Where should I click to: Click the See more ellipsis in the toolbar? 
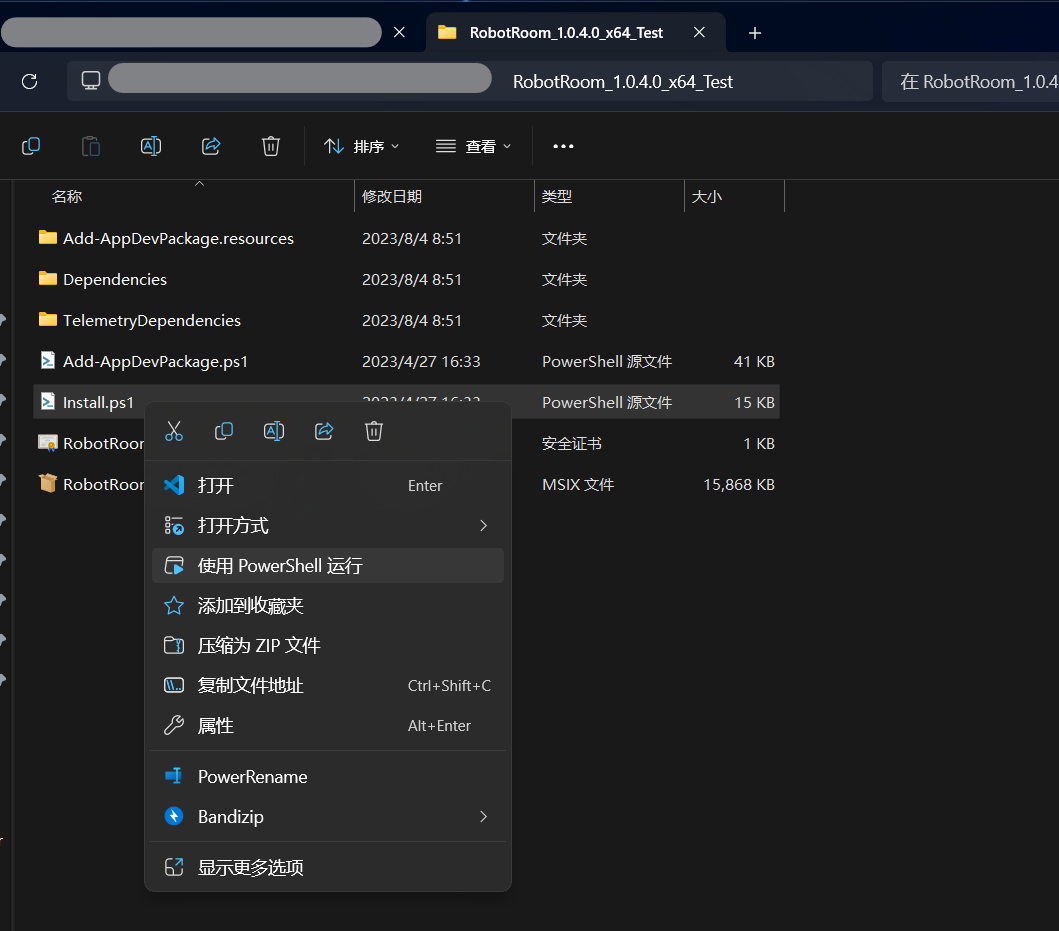click(x=563, y=146)
